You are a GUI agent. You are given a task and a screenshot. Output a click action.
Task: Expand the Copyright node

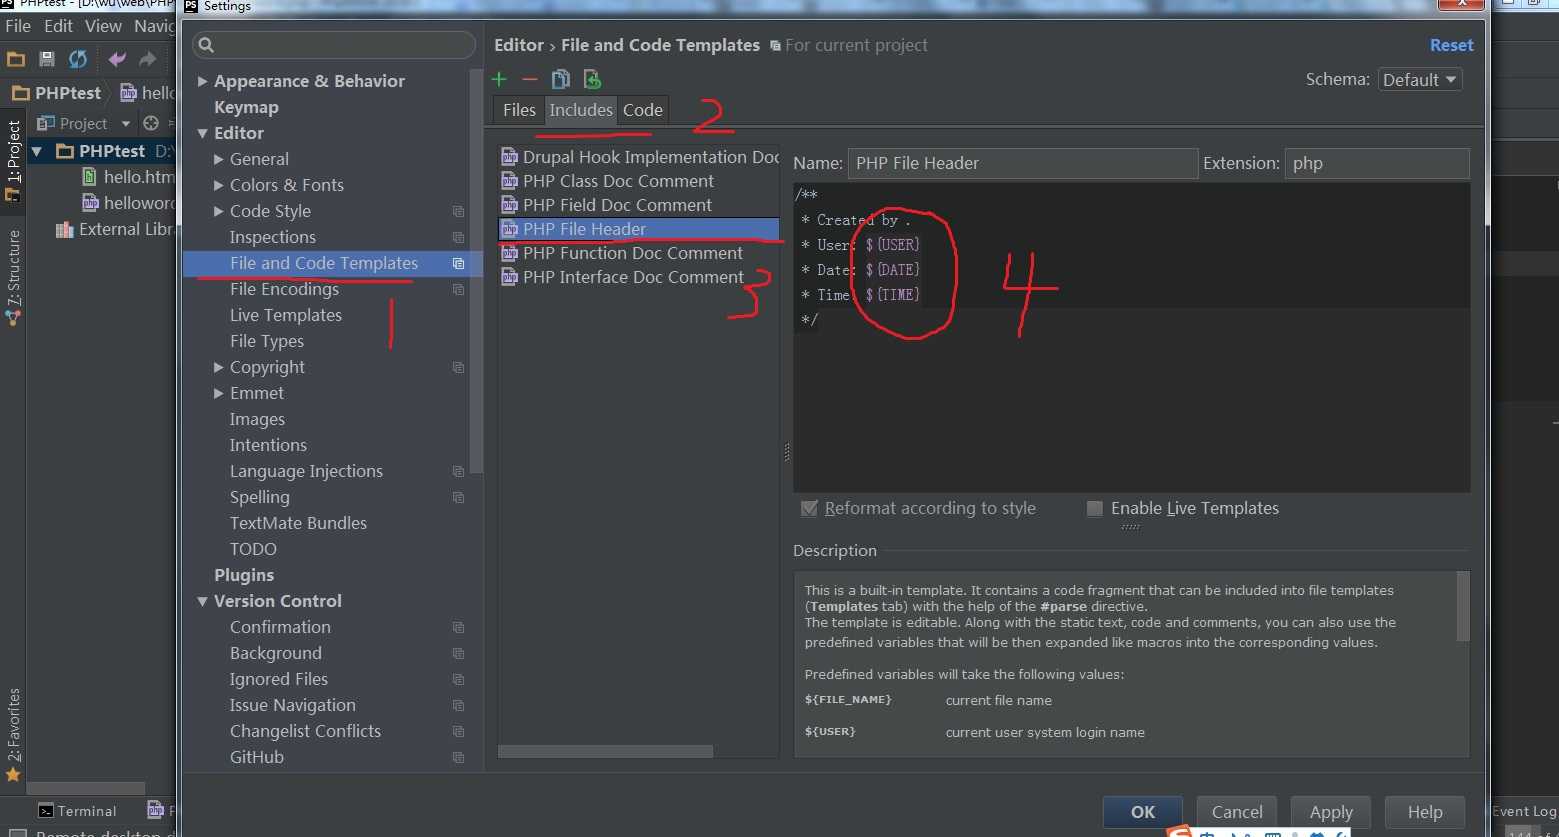click(218, 367)
